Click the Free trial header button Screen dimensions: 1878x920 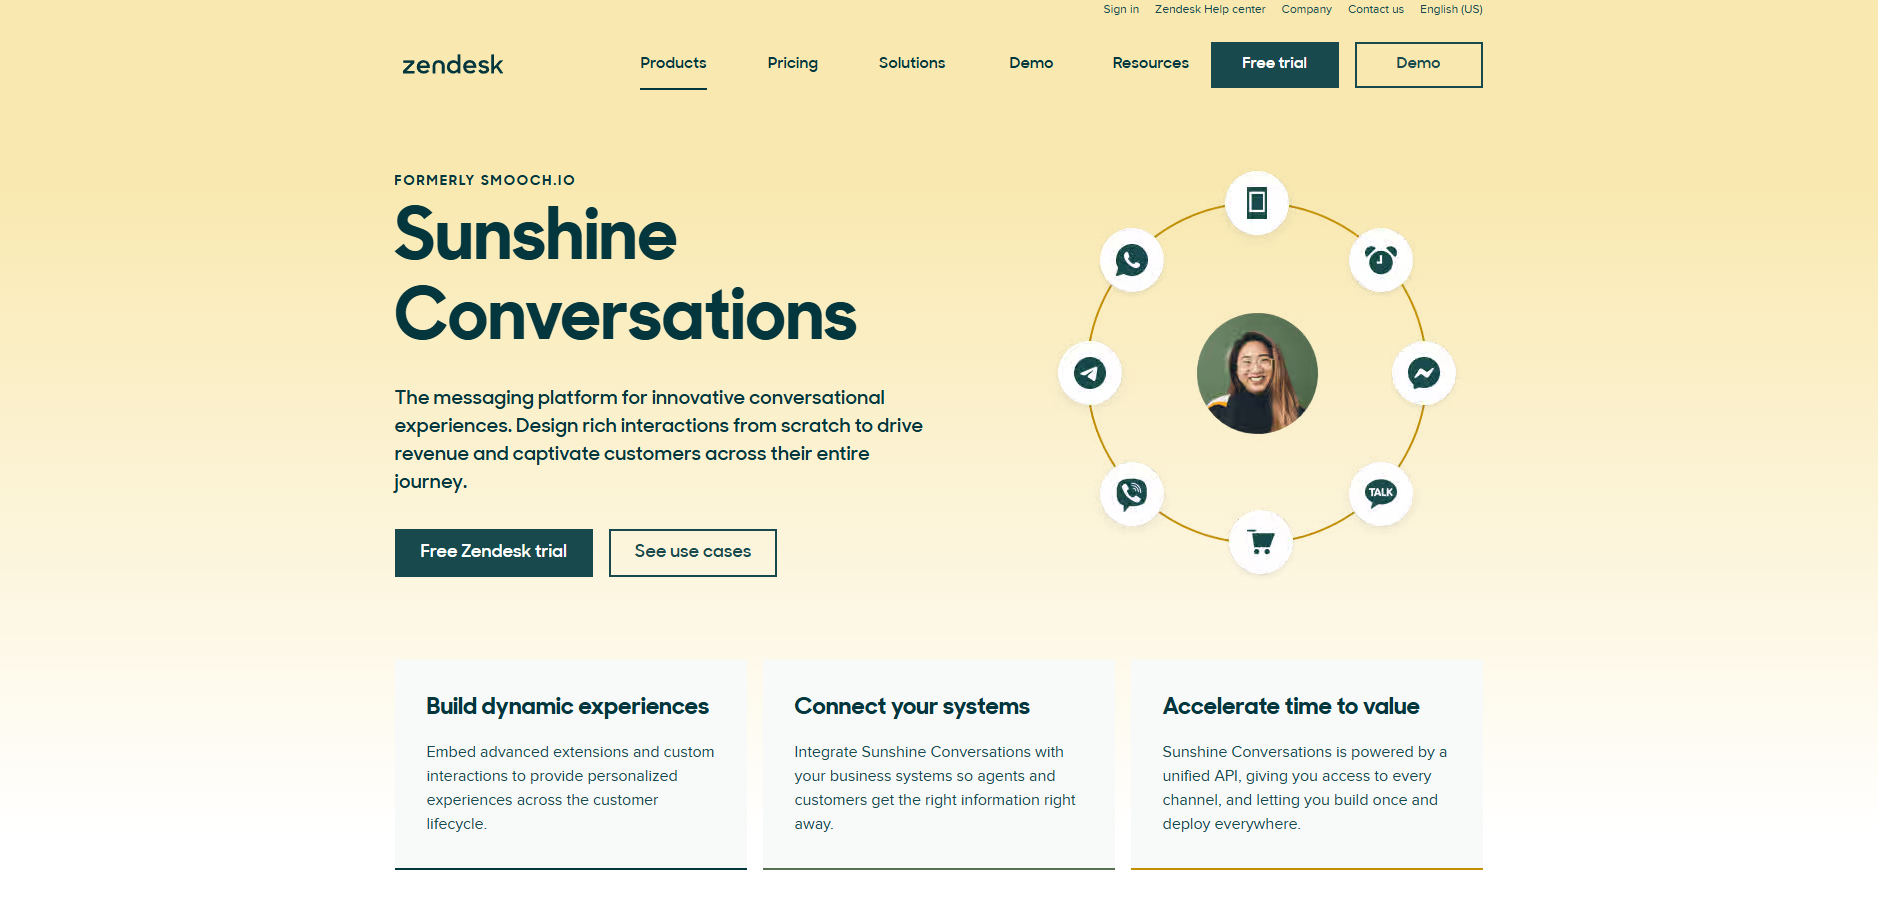click(x=1275, y=65)
